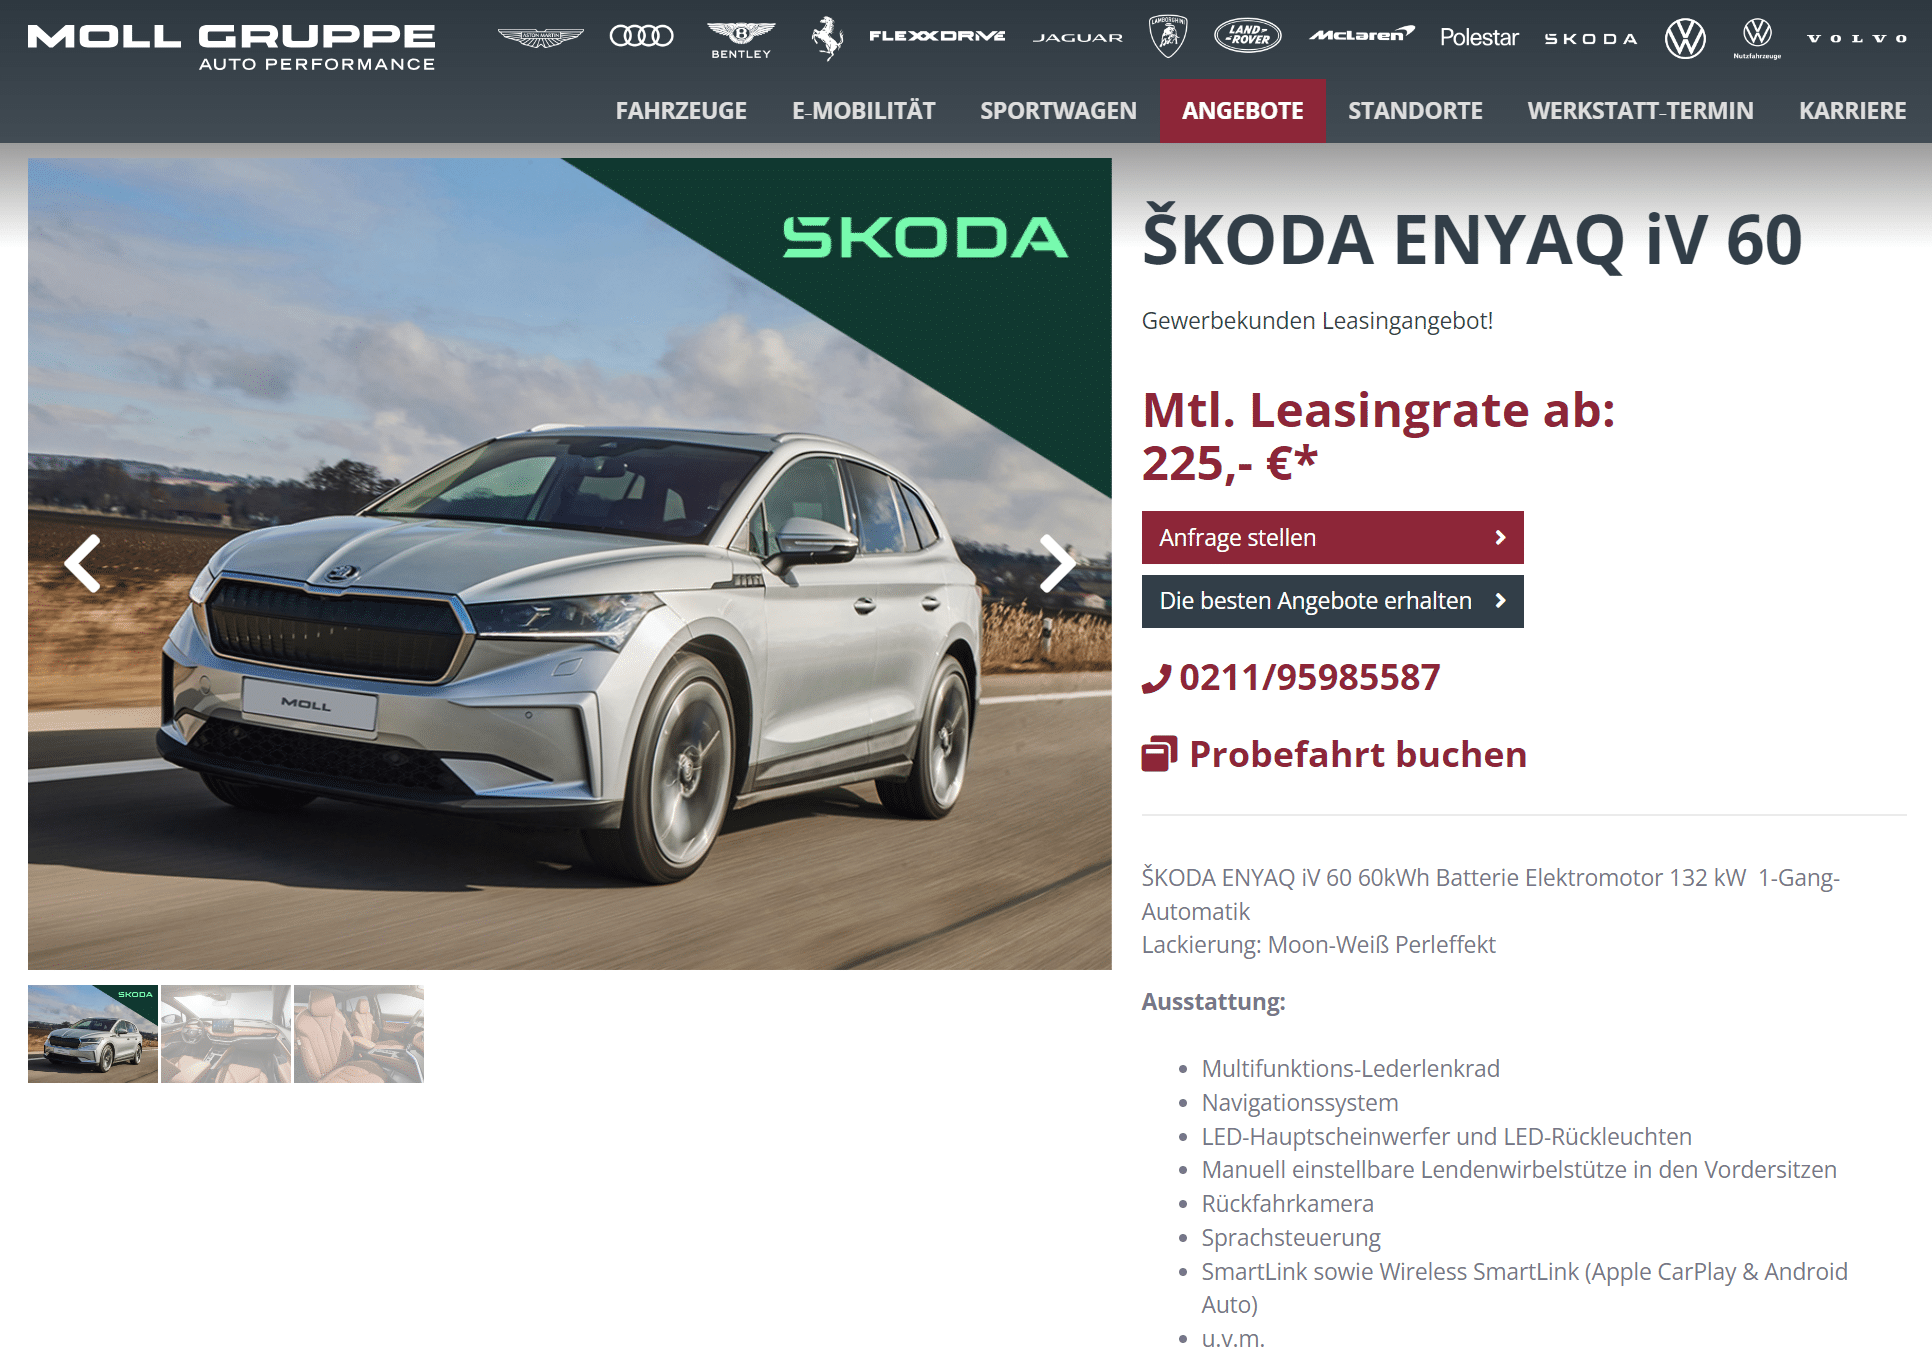This screenshot has width=1932, height=1363.
Task: Open the E-Mobilität menu
Action: (864, 111)
